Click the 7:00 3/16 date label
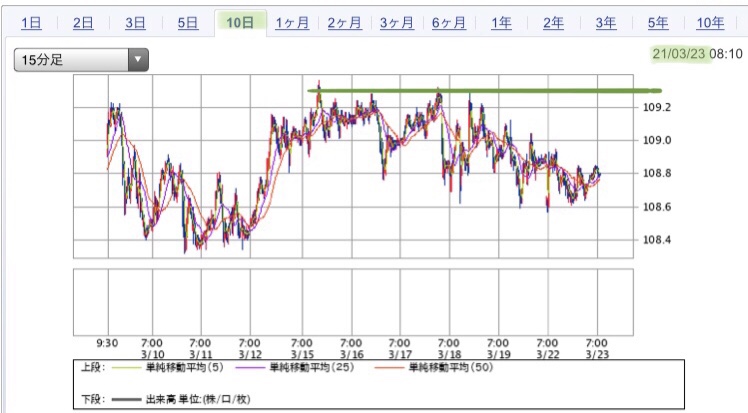748x413 pixels. point(351,349)
